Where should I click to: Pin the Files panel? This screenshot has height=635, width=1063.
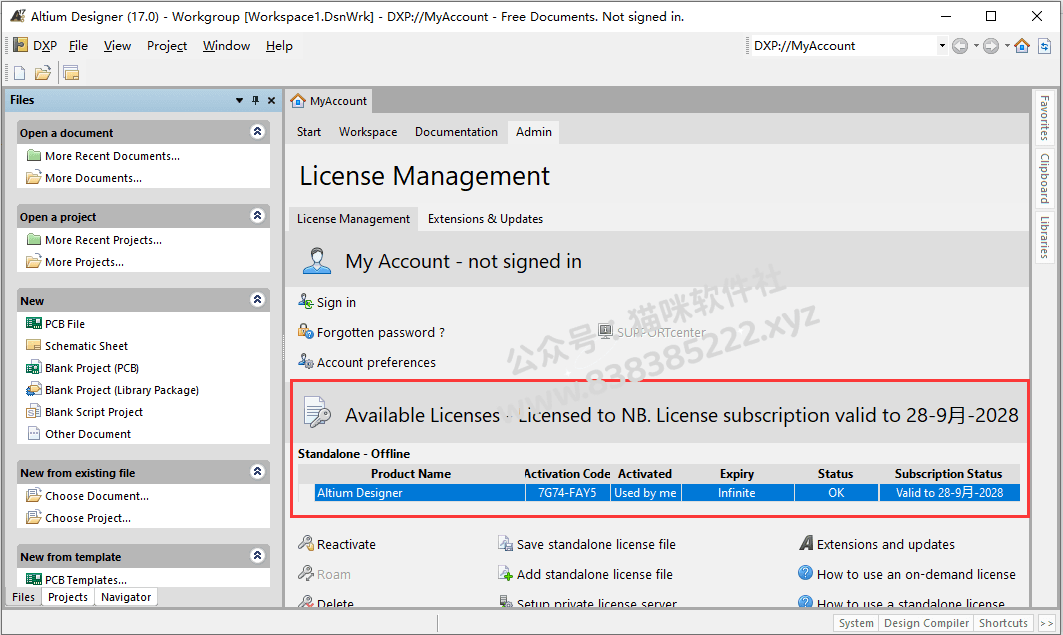click(x=256, y=100)
